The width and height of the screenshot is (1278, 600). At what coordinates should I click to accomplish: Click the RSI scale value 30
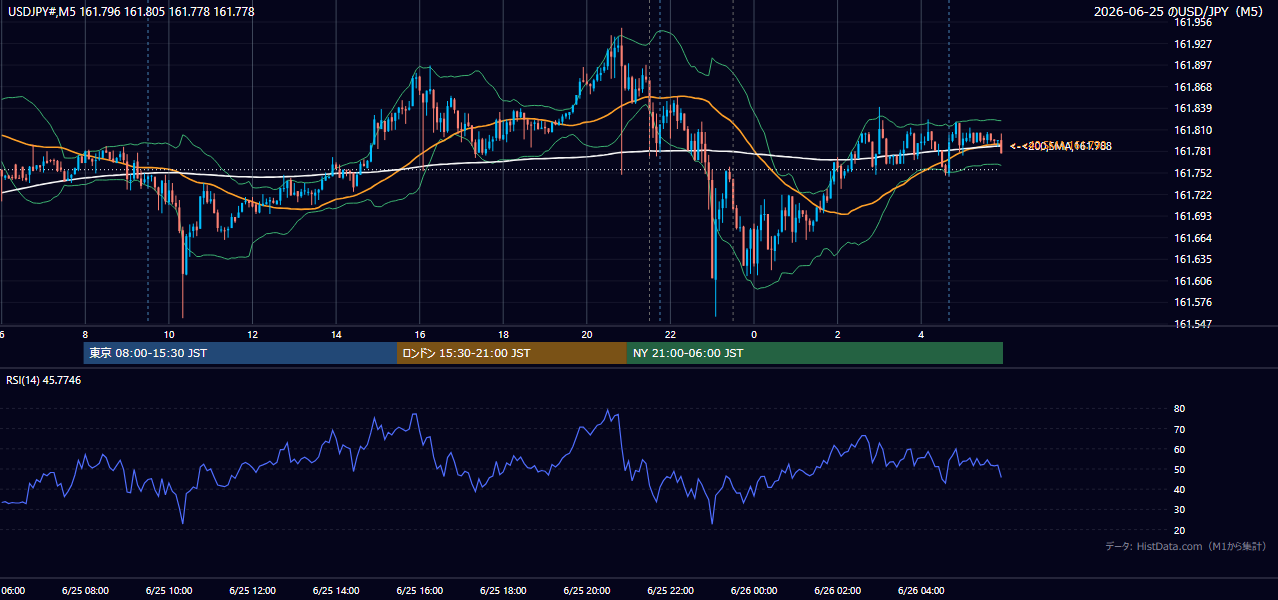(1180, 509)
